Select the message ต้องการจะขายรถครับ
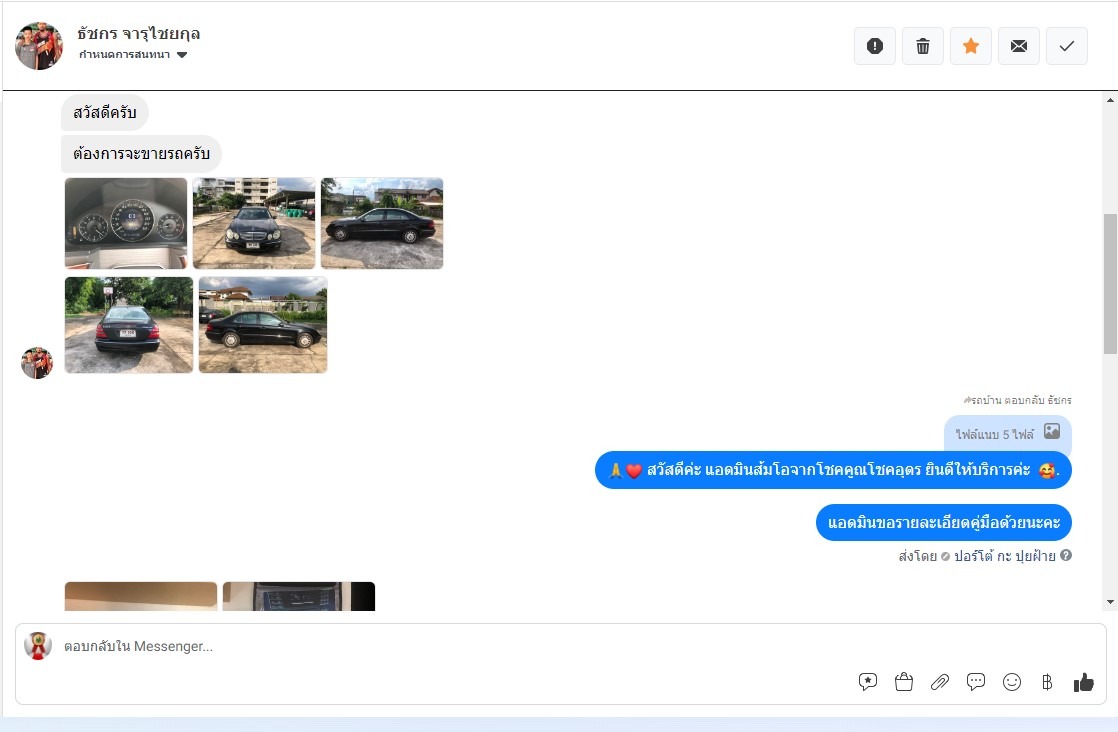Viewport: 1118px width, 732px height. pyautogui.click(x=141, y=153)
